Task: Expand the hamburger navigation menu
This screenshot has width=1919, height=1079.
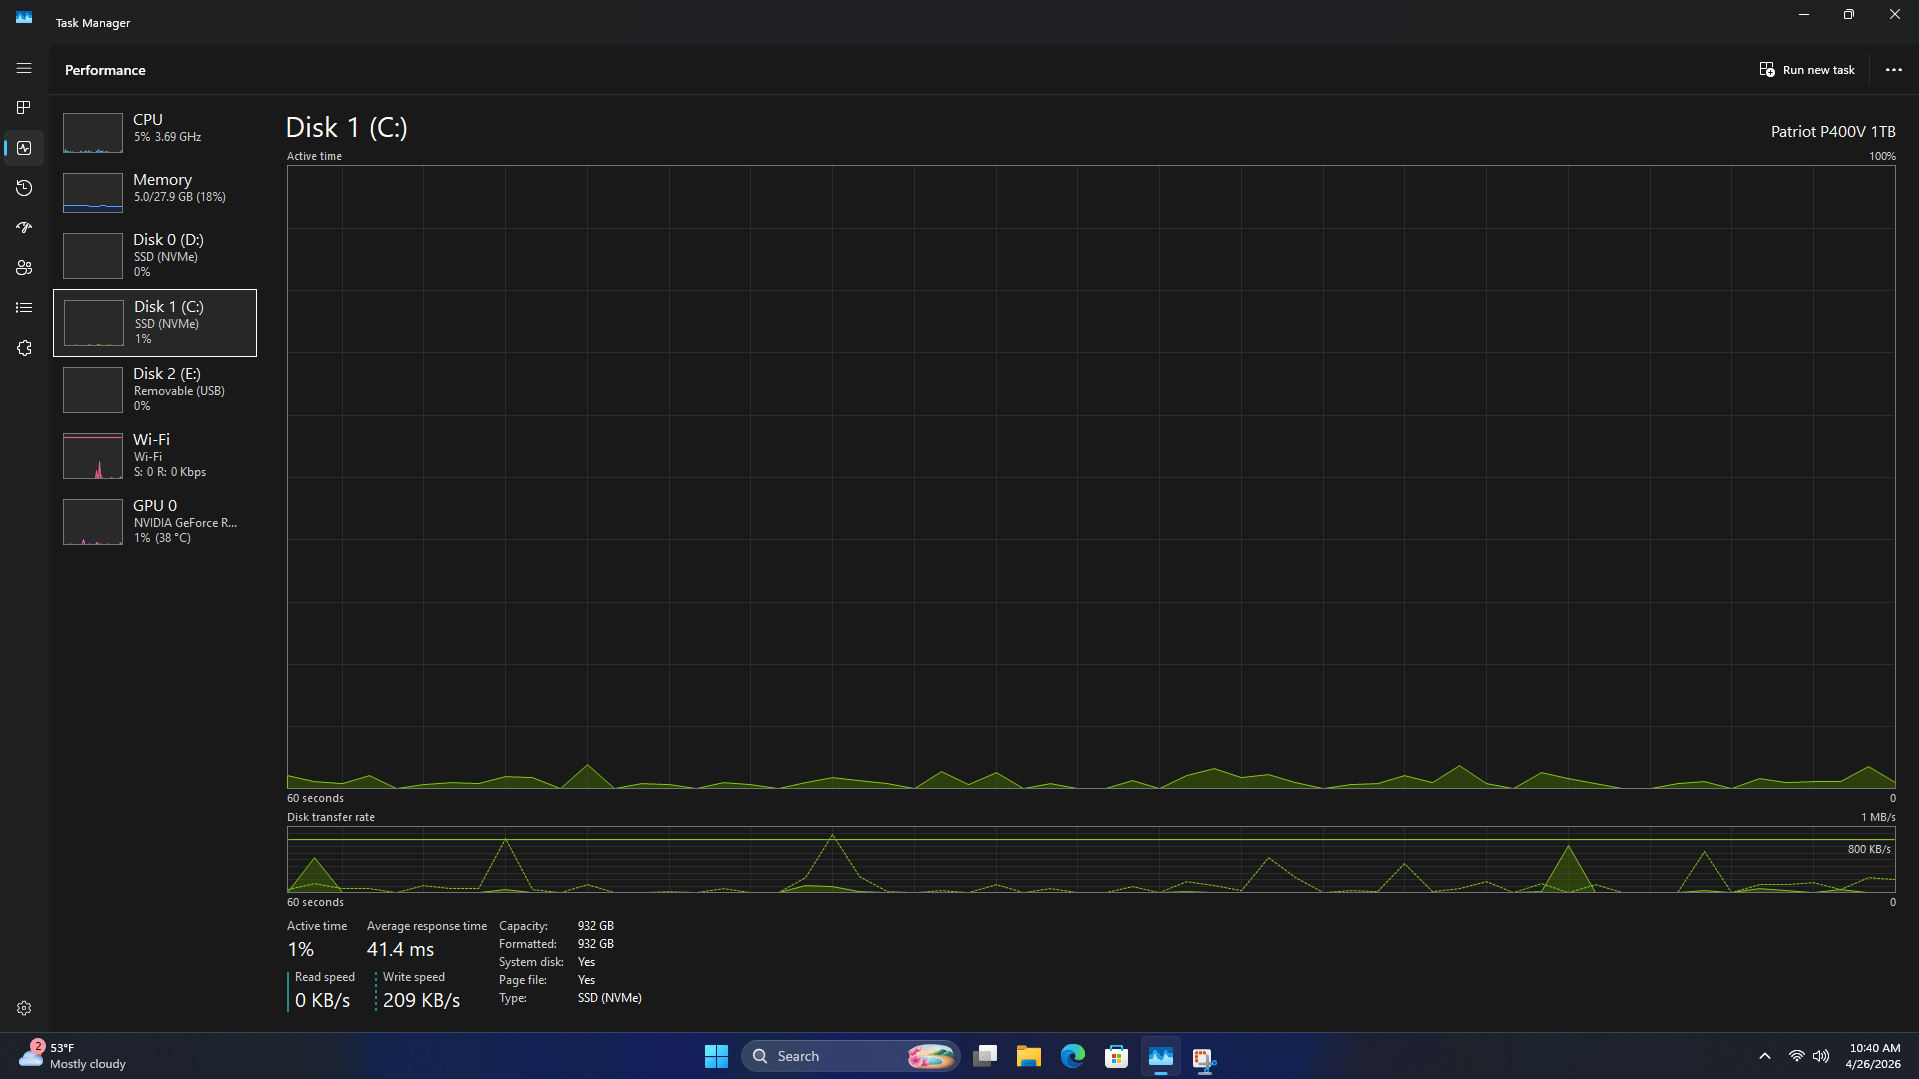Action: [24, 68]
